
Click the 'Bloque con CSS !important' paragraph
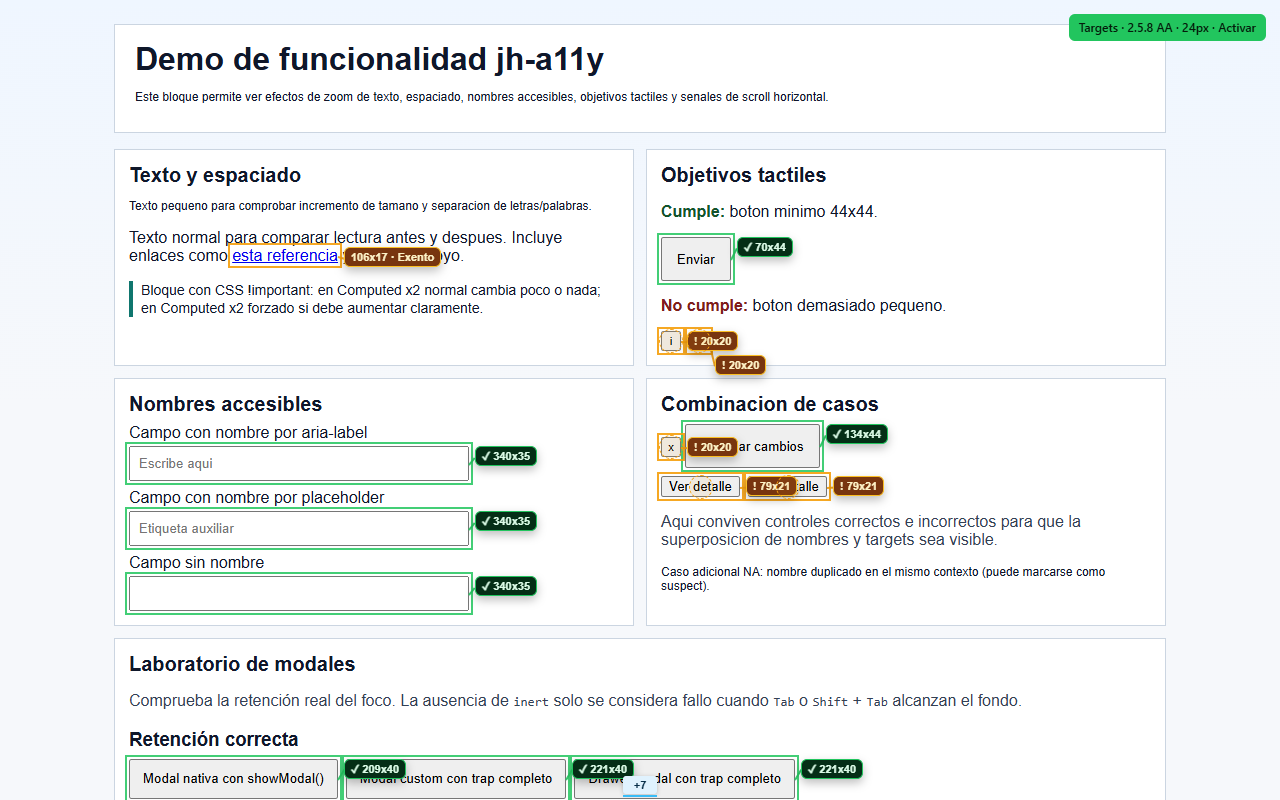click(x=371, y=299)
